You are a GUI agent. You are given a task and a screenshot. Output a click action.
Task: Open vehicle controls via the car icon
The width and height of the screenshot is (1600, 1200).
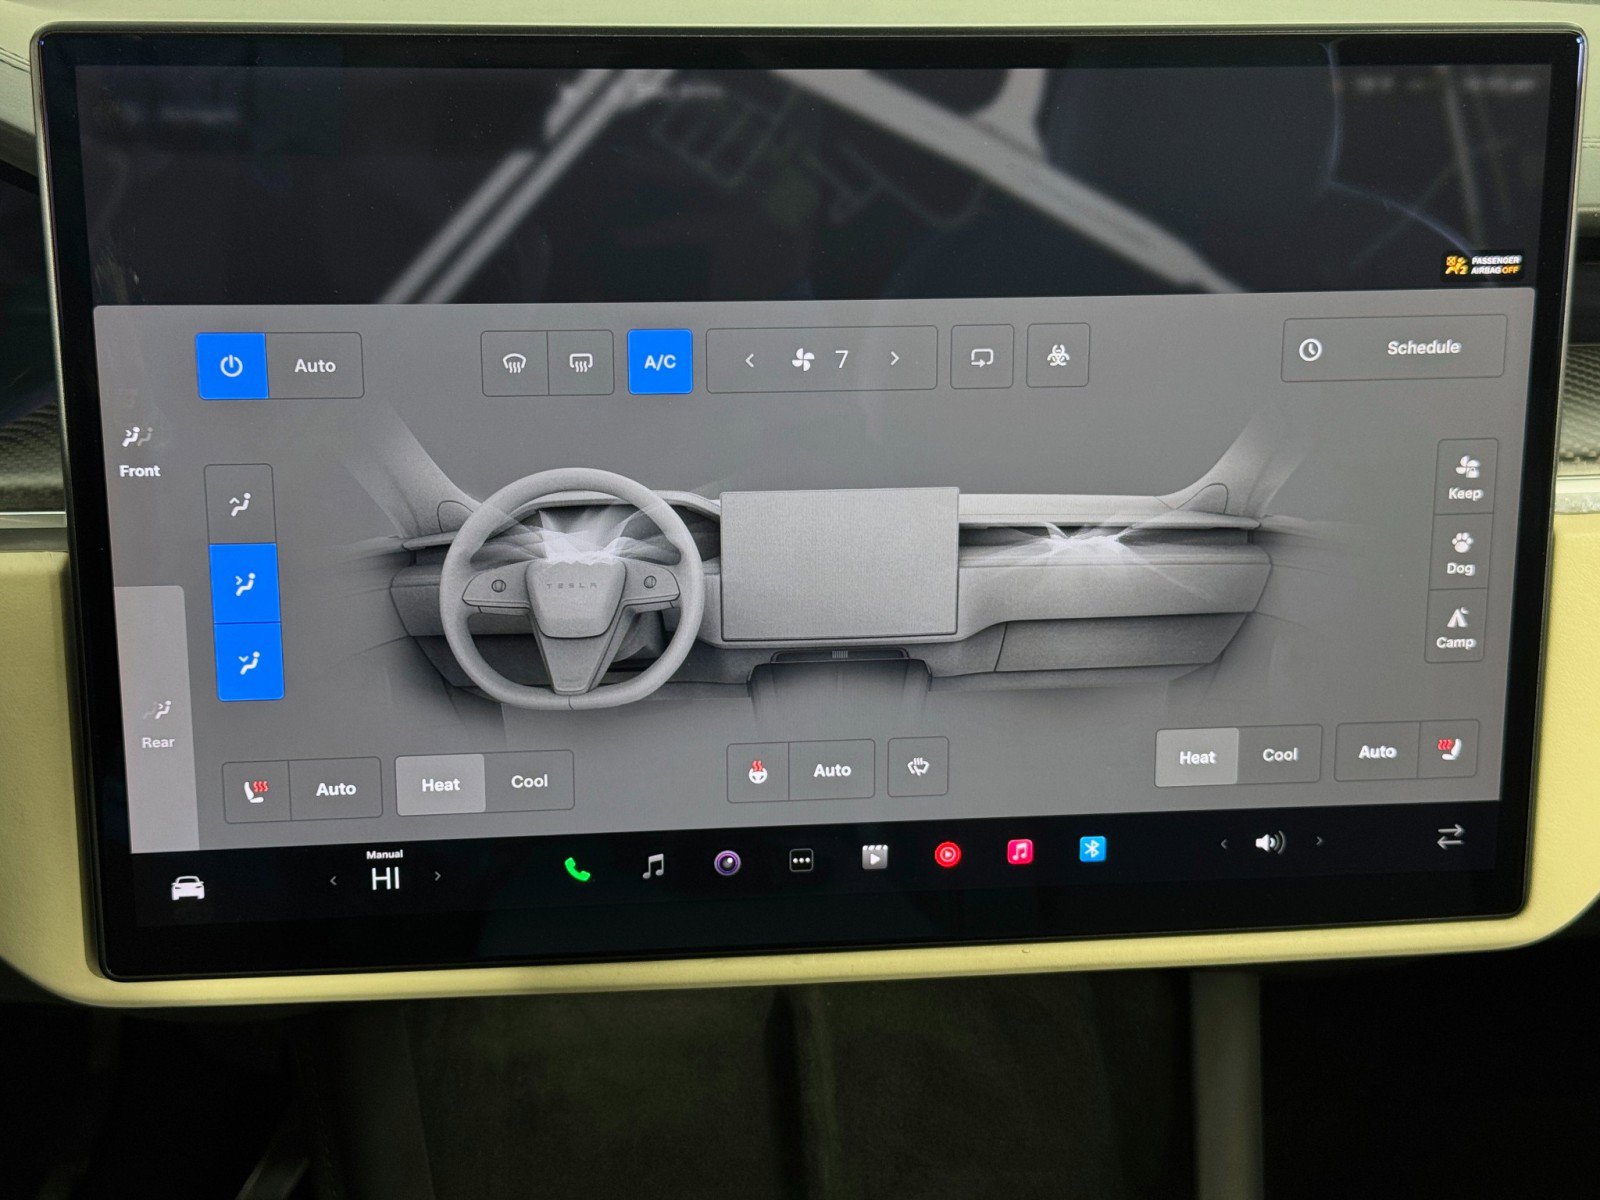pyautogui.click(x=189, y=886)
